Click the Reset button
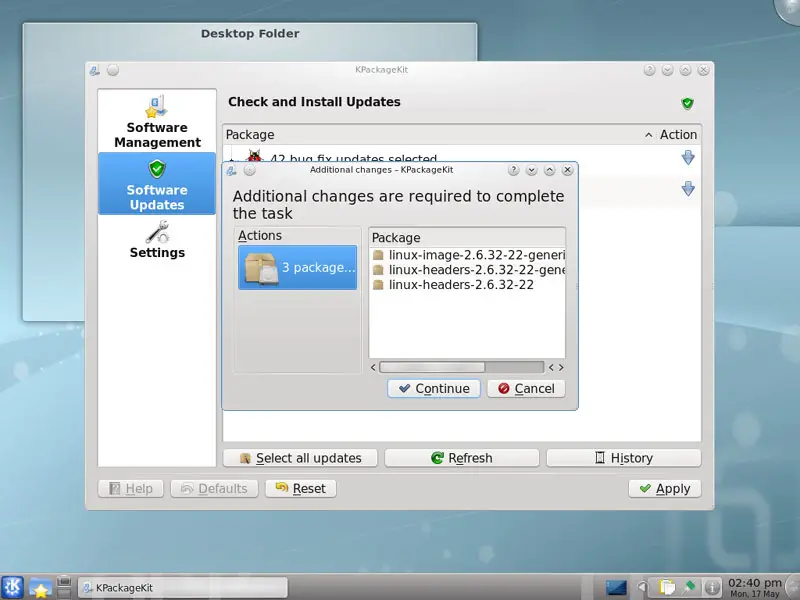 coord(301,489)
